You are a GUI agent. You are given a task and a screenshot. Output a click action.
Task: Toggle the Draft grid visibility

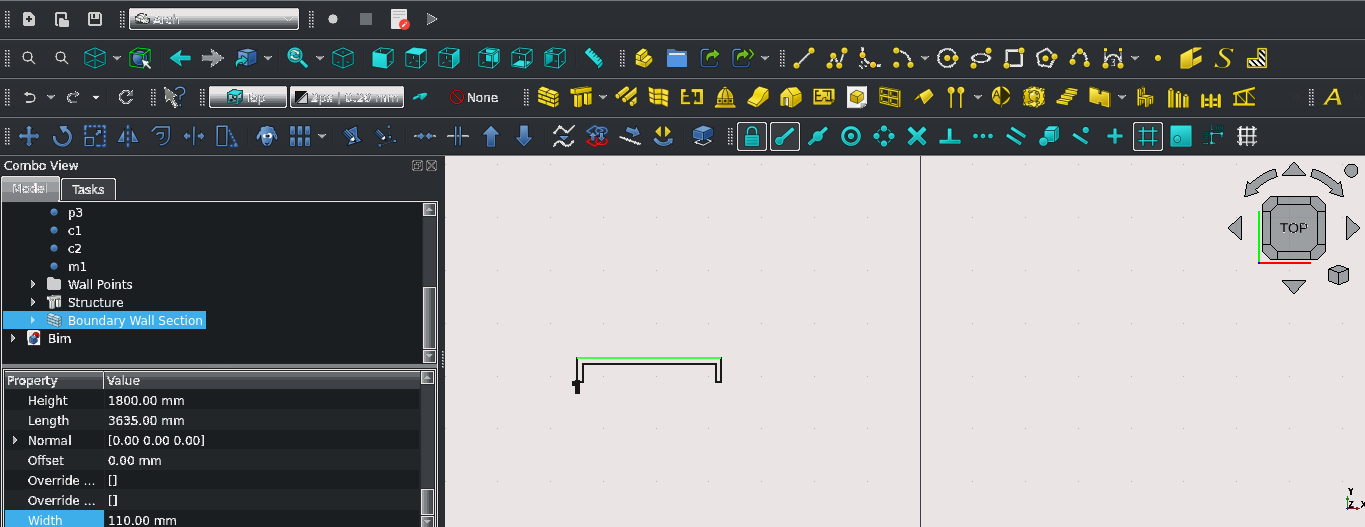tap(1246, 136)
